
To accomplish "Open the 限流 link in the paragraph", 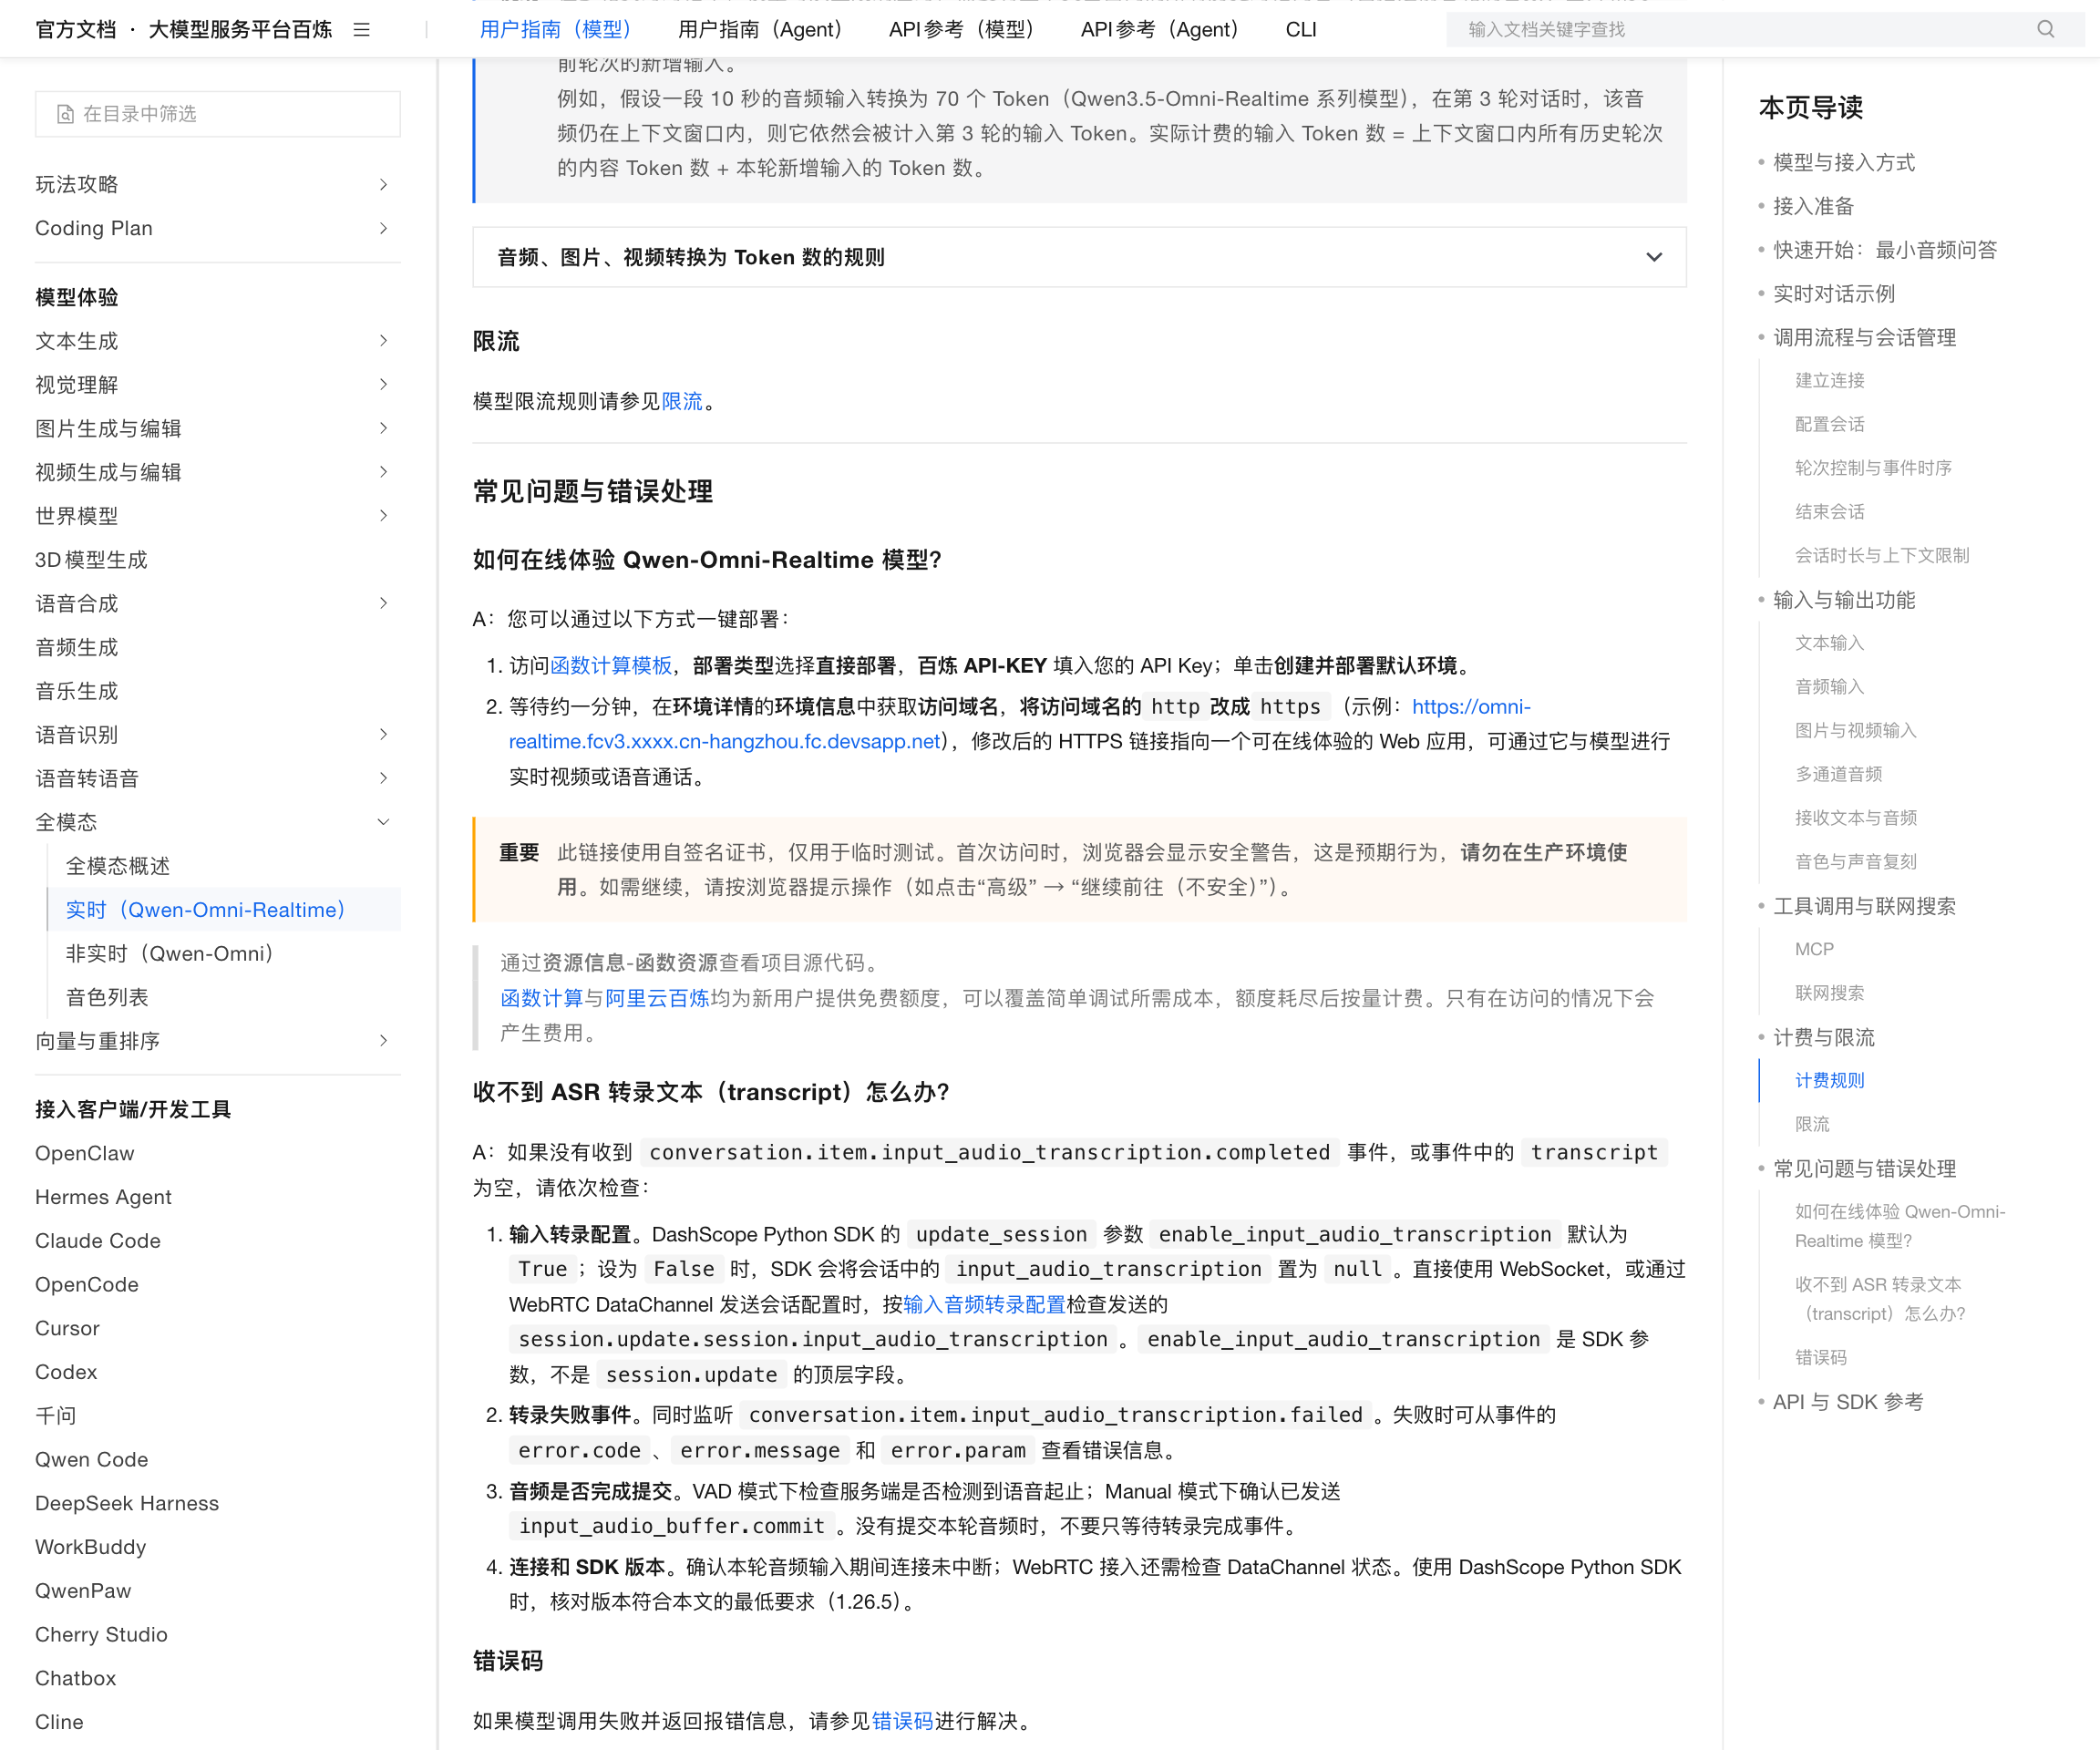I will point(682,401).
